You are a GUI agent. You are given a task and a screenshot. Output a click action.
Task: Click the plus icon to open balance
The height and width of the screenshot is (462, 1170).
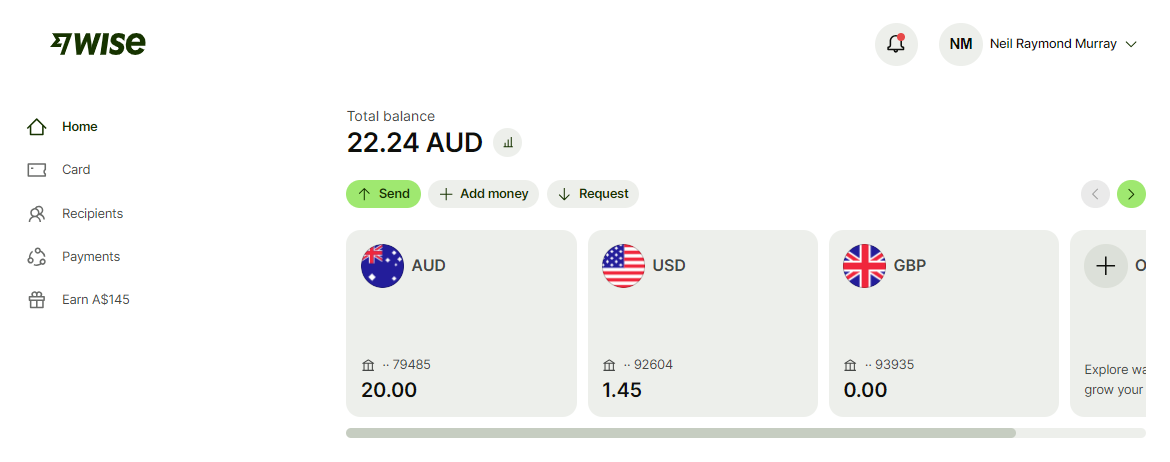tap(1105, 266)
